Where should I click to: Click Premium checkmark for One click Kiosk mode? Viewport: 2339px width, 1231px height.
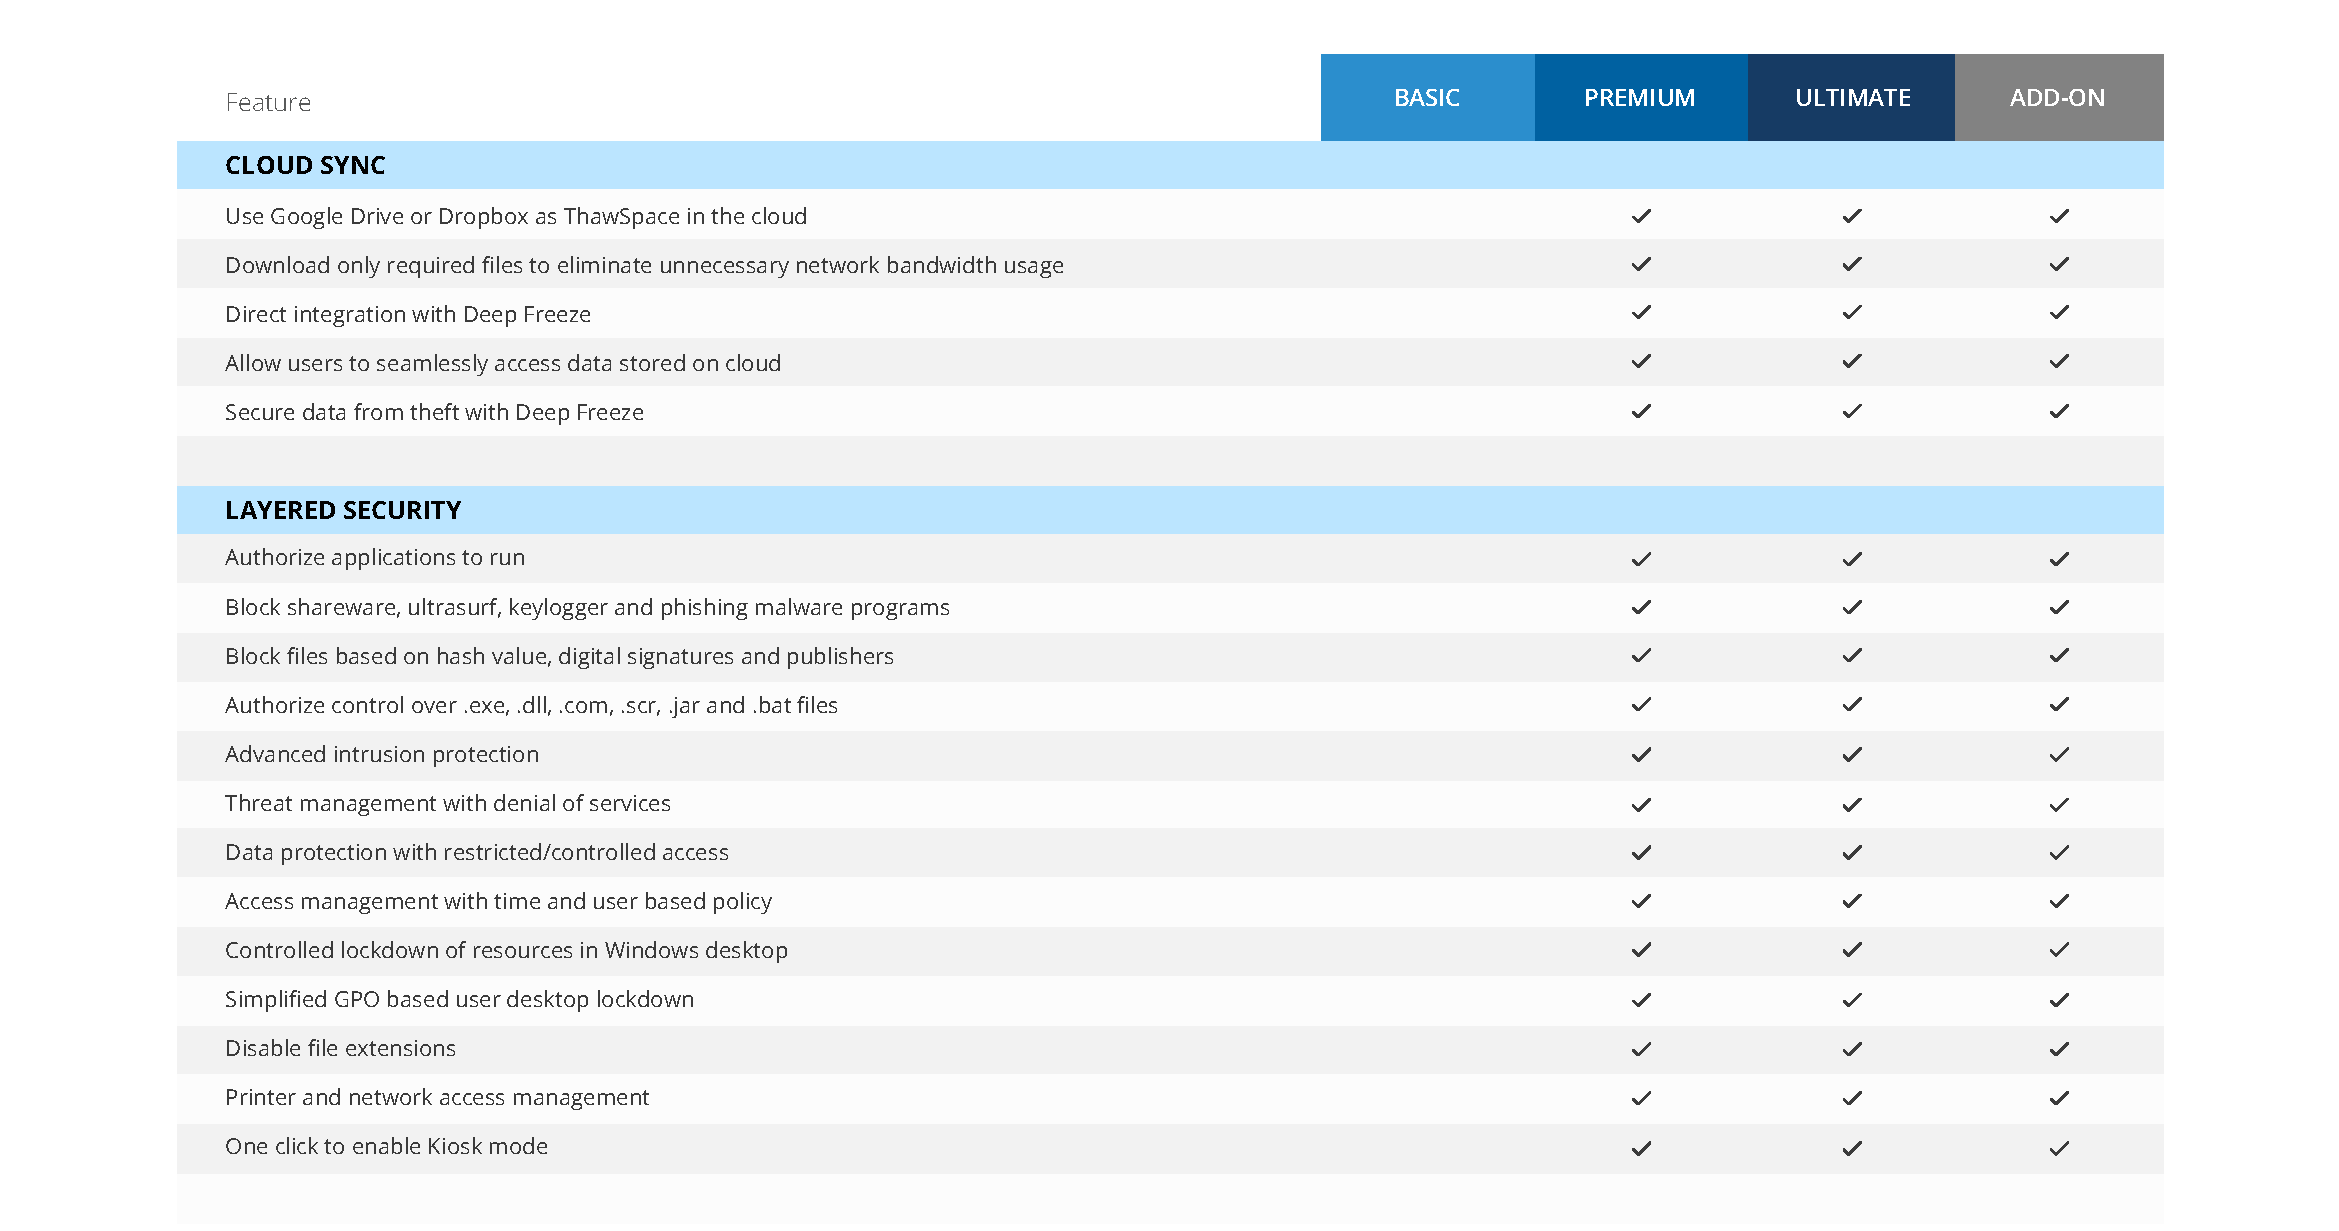point(1641,1148)
